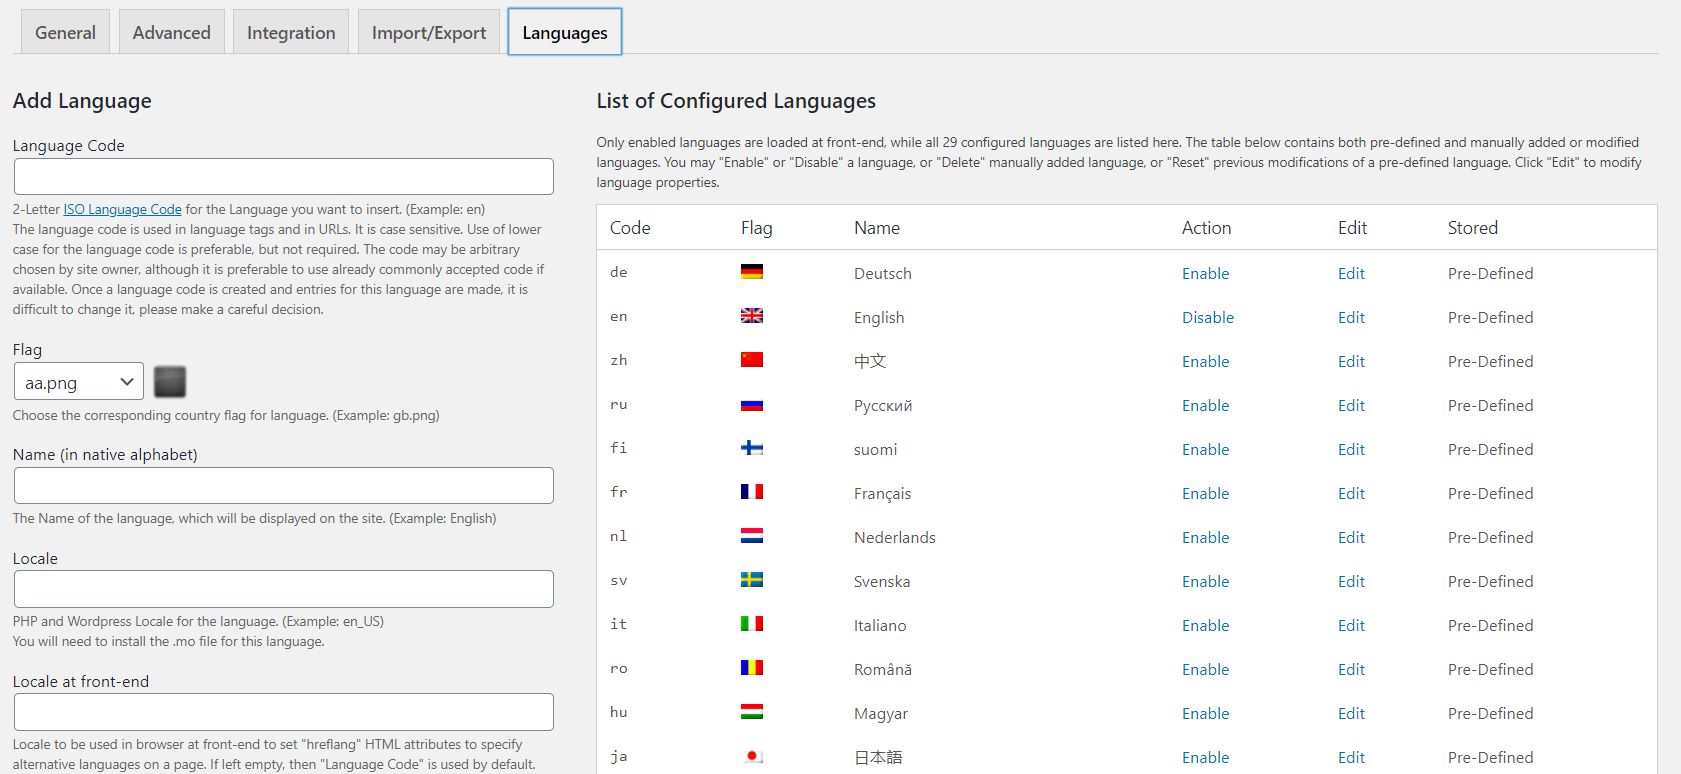
Task: Edit the Italiano language entry
Action: (1350, 625)
